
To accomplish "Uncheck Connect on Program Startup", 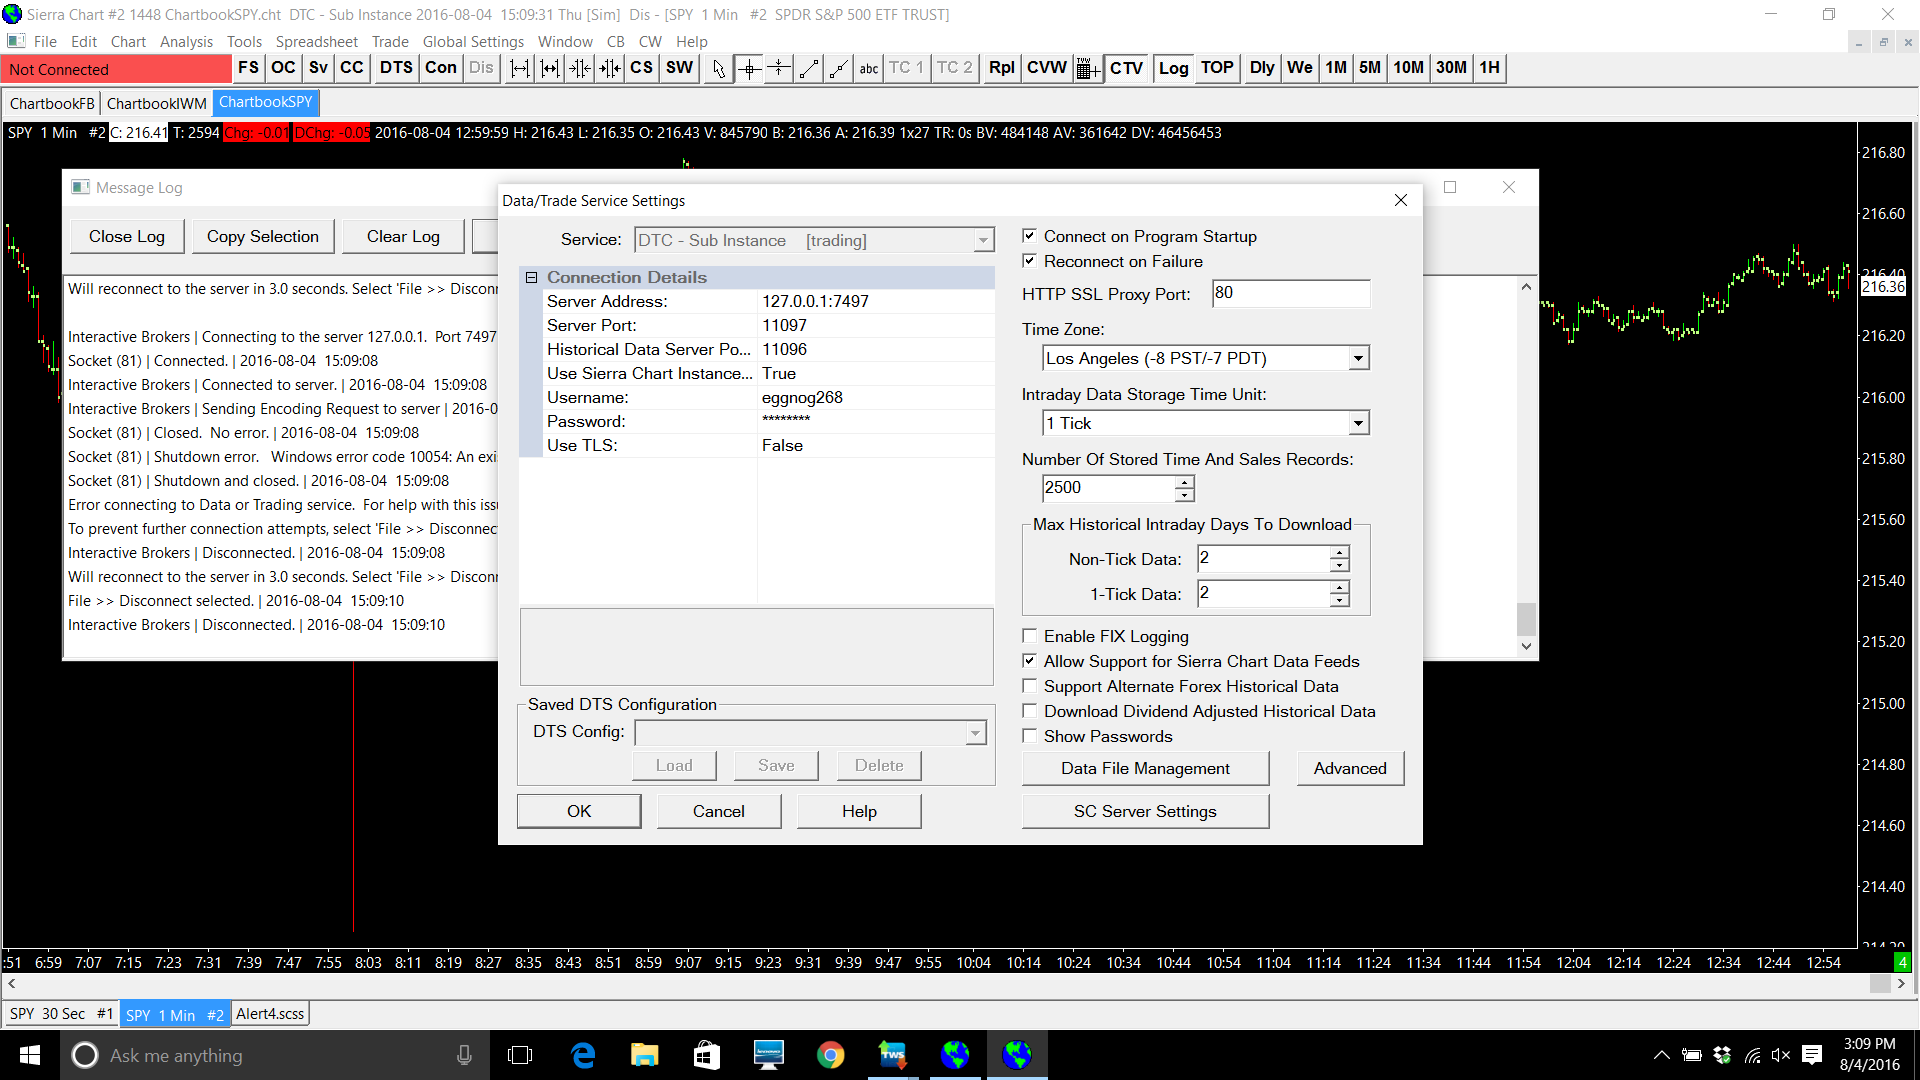I will point(1029,236).
